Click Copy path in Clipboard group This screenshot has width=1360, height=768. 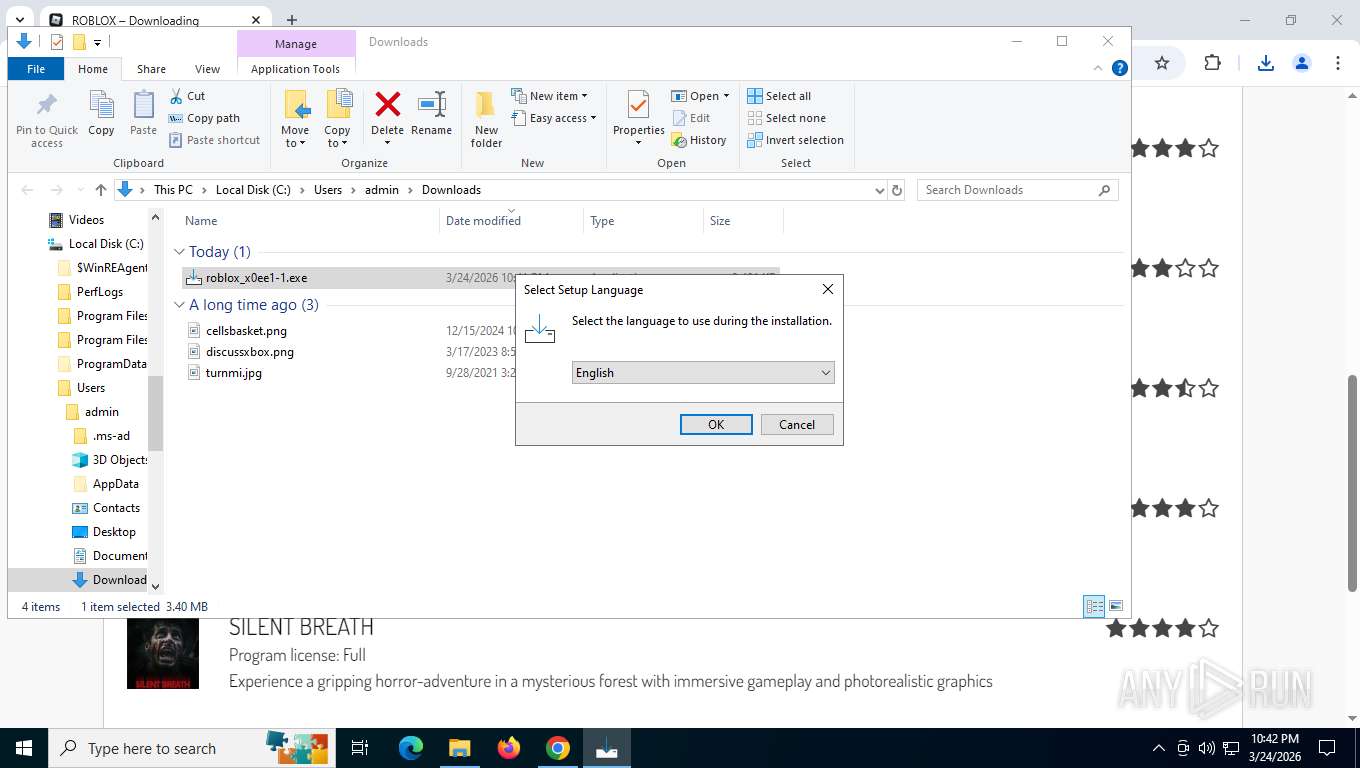(205, 118)
